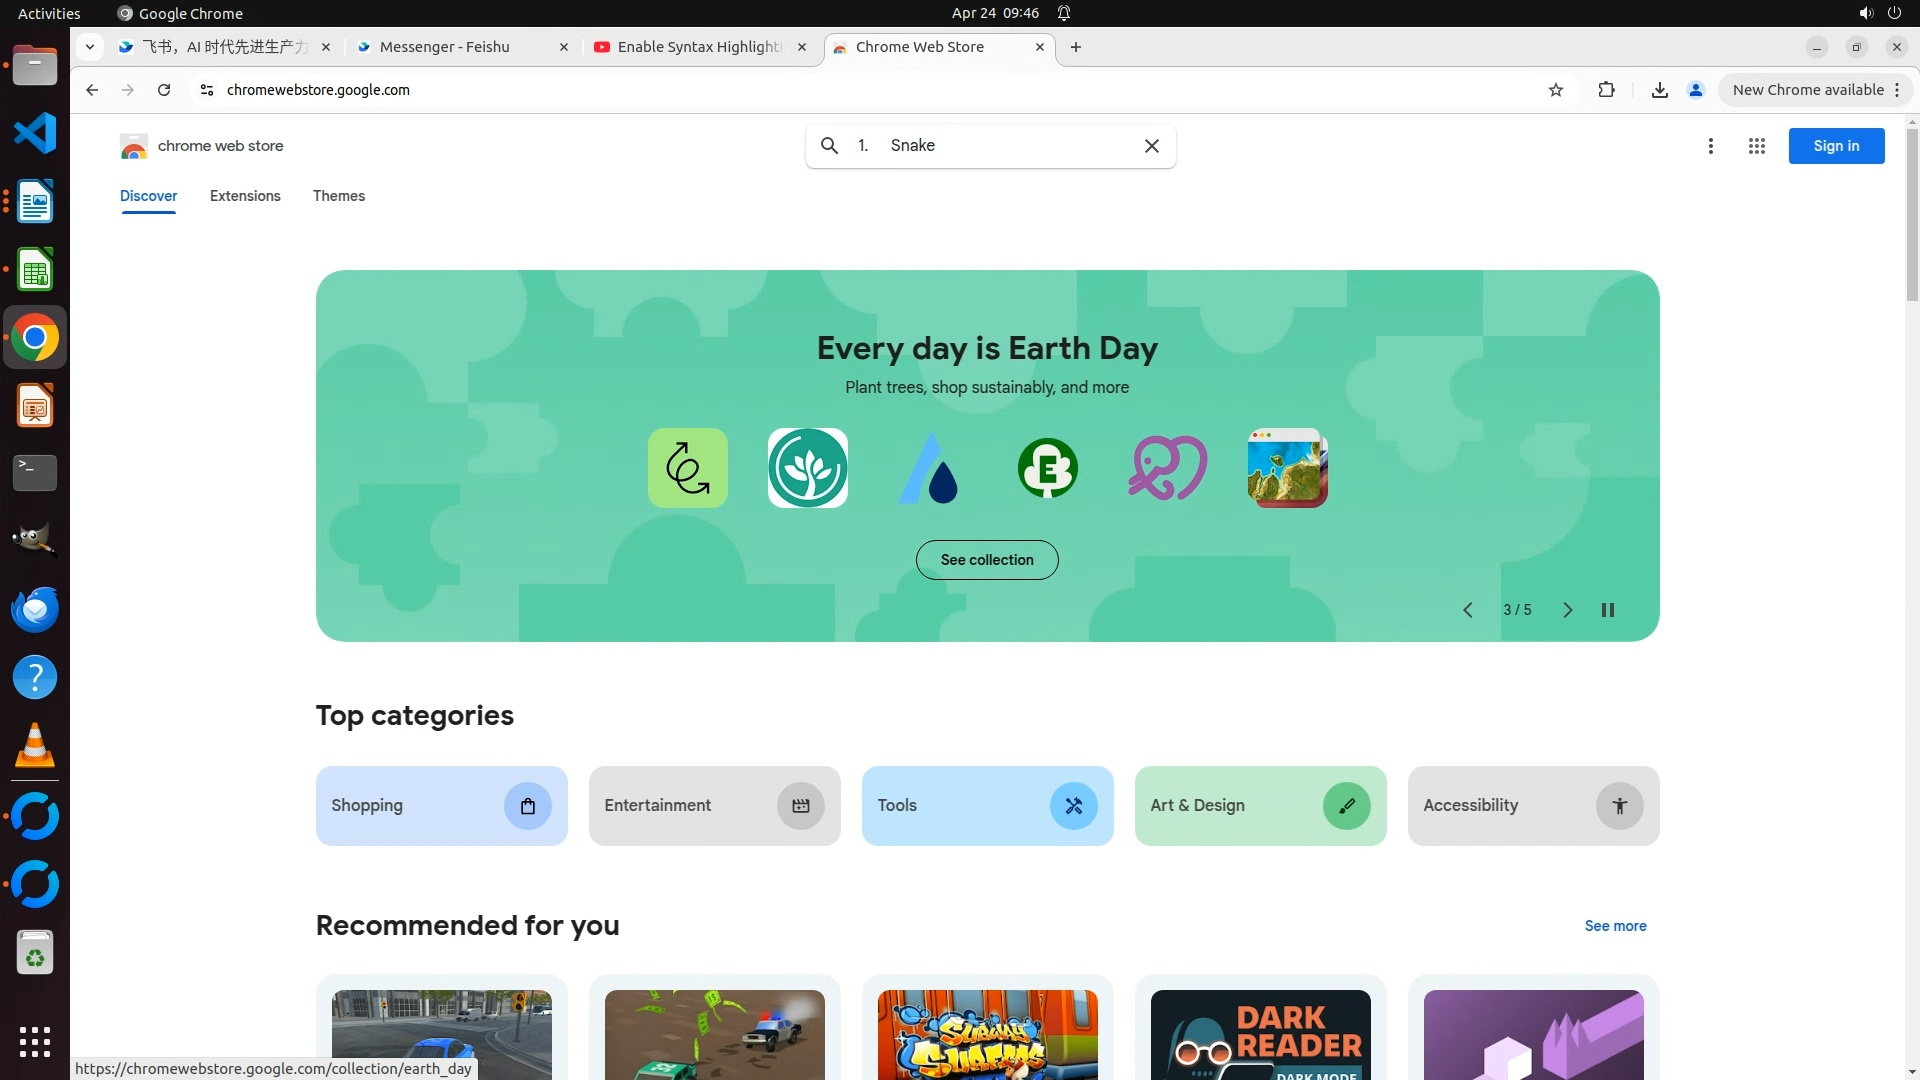Open Chrome Extensions puzzle icon
This screenshot has width=1920, height=1080.
[1606, 90]
